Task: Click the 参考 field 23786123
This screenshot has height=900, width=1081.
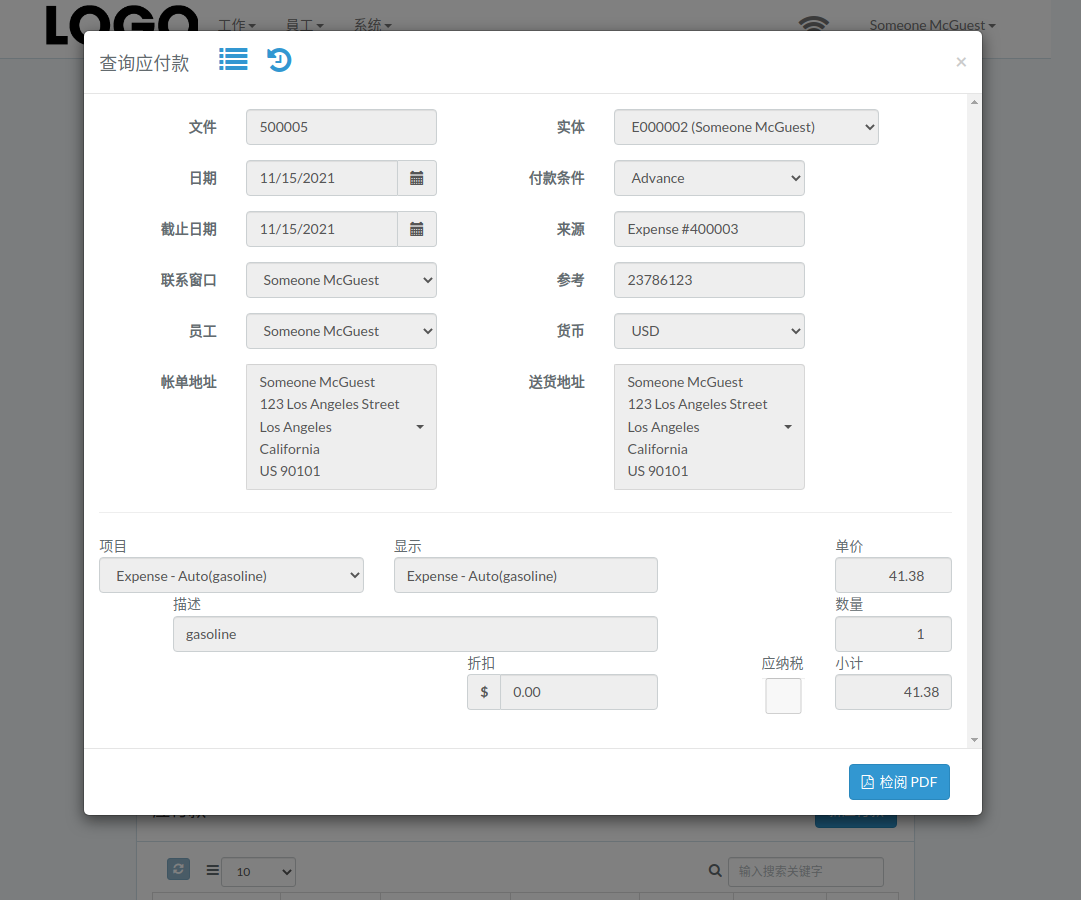Action: click(709, 280)
